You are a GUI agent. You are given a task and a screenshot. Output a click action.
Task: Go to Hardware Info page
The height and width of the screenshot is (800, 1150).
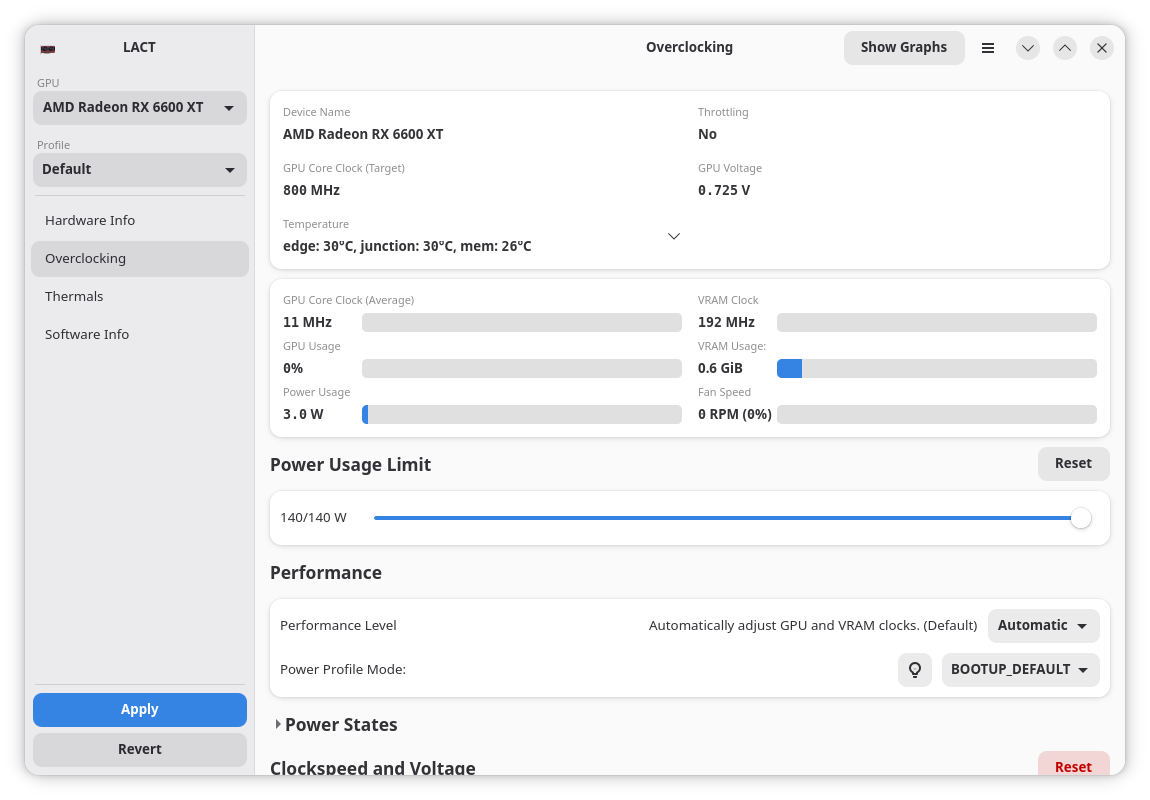(139, 221)
